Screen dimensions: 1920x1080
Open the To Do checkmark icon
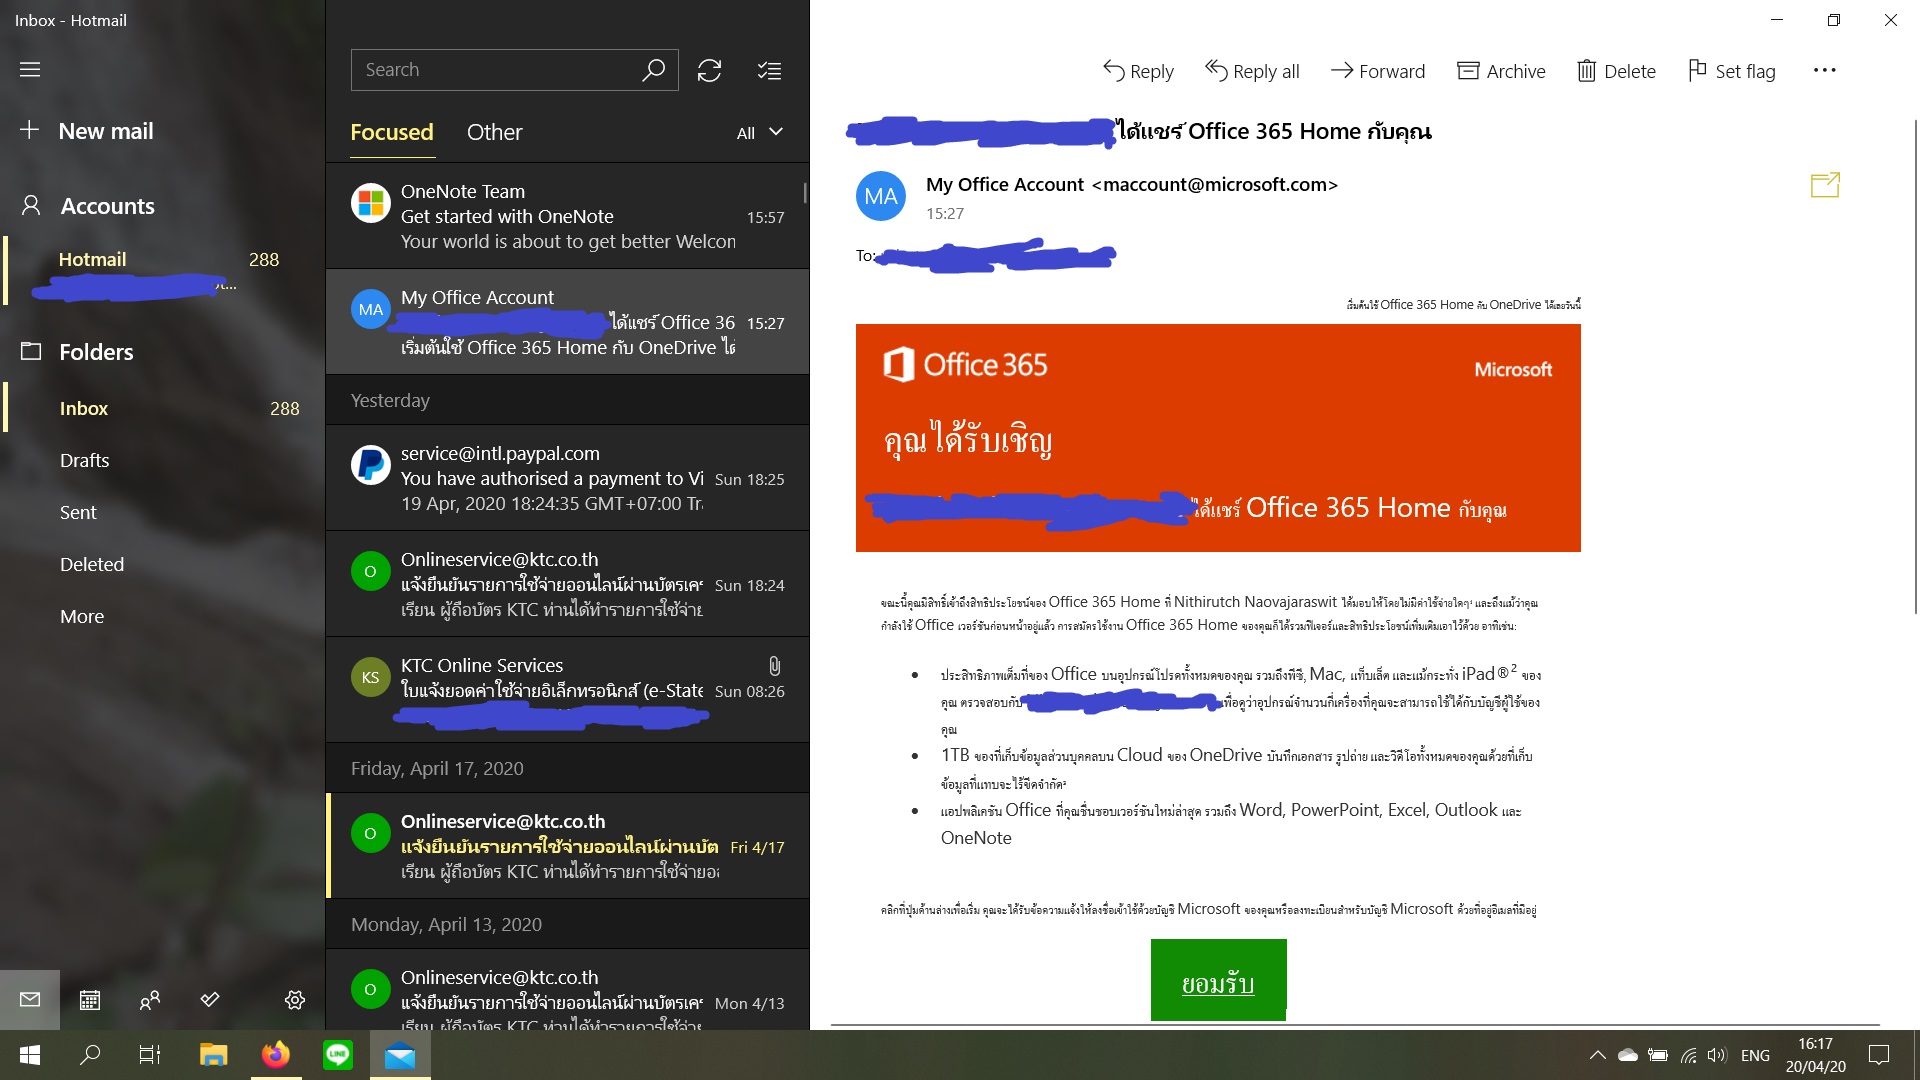tap(210, 999)
